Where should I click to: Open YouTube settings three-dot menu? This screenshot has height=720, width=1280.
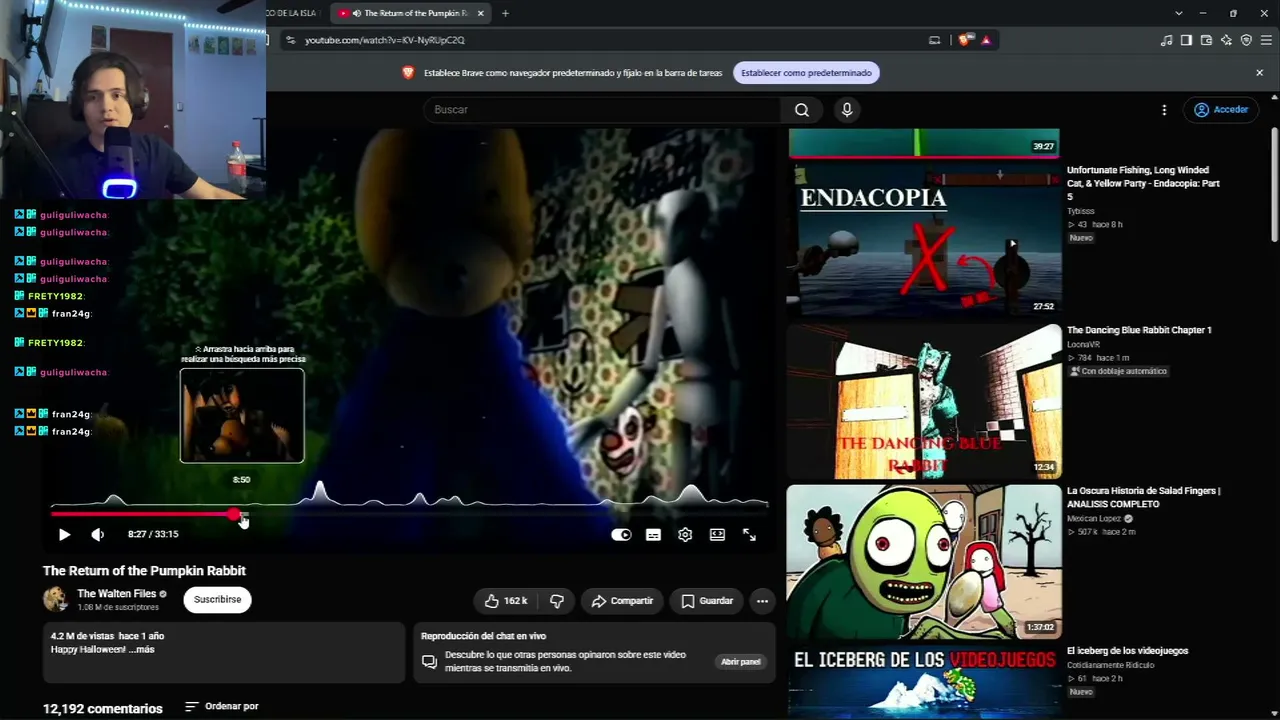coord(1164,110)
